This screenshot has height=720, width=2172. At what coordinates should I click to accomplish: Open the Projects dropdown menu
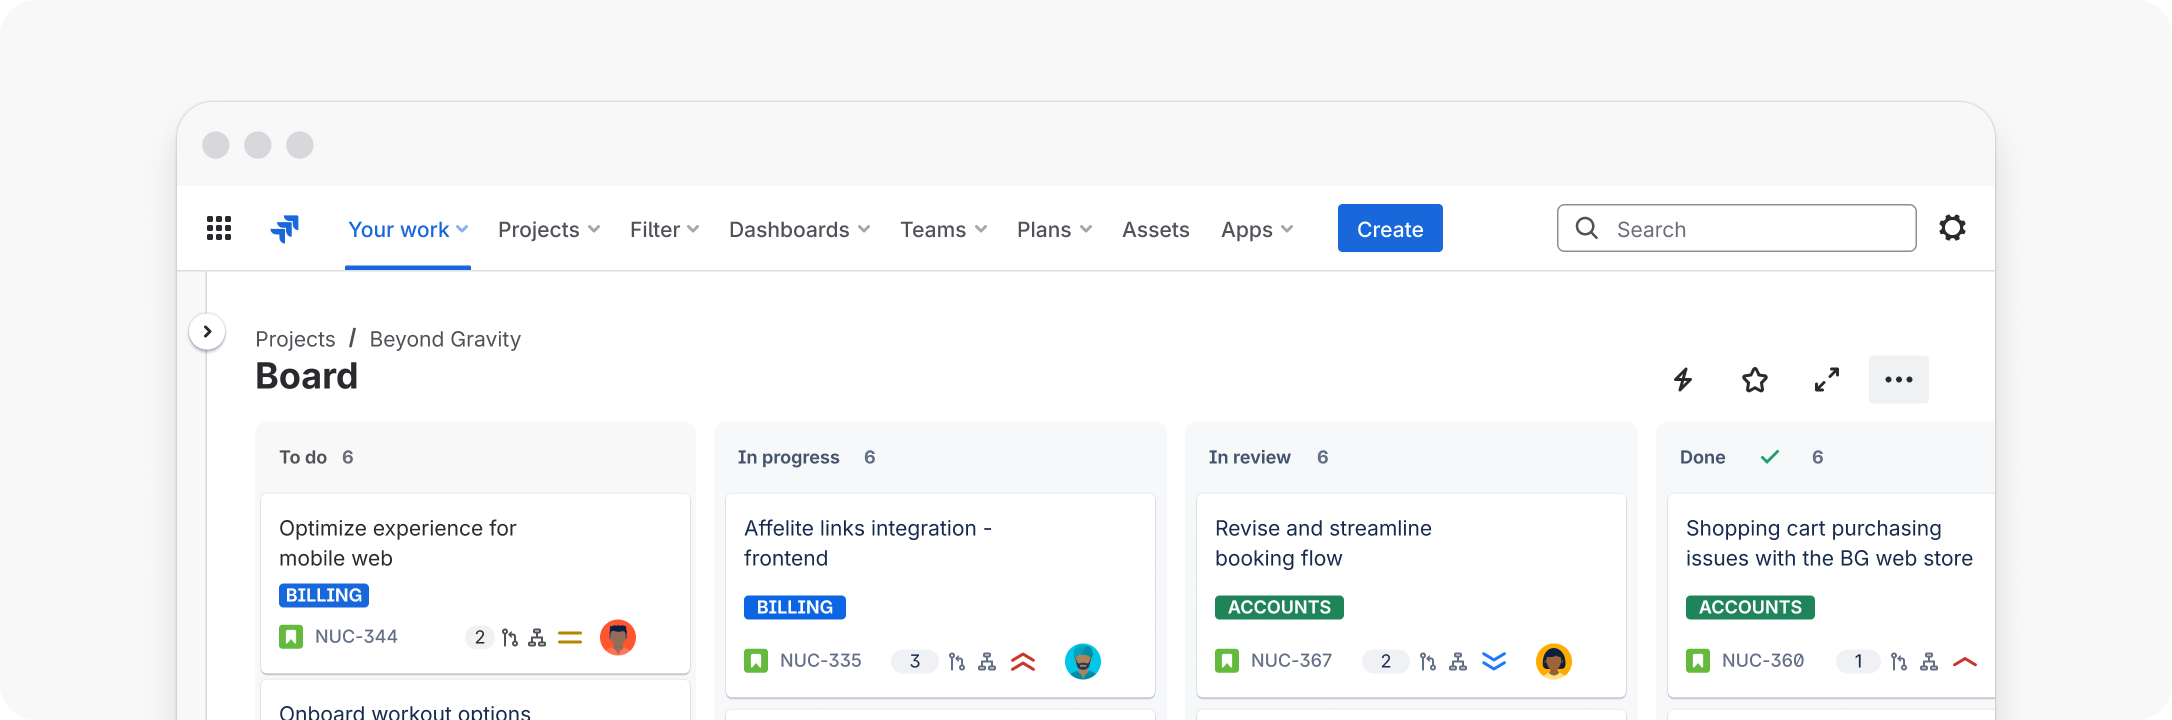(549, 230)
